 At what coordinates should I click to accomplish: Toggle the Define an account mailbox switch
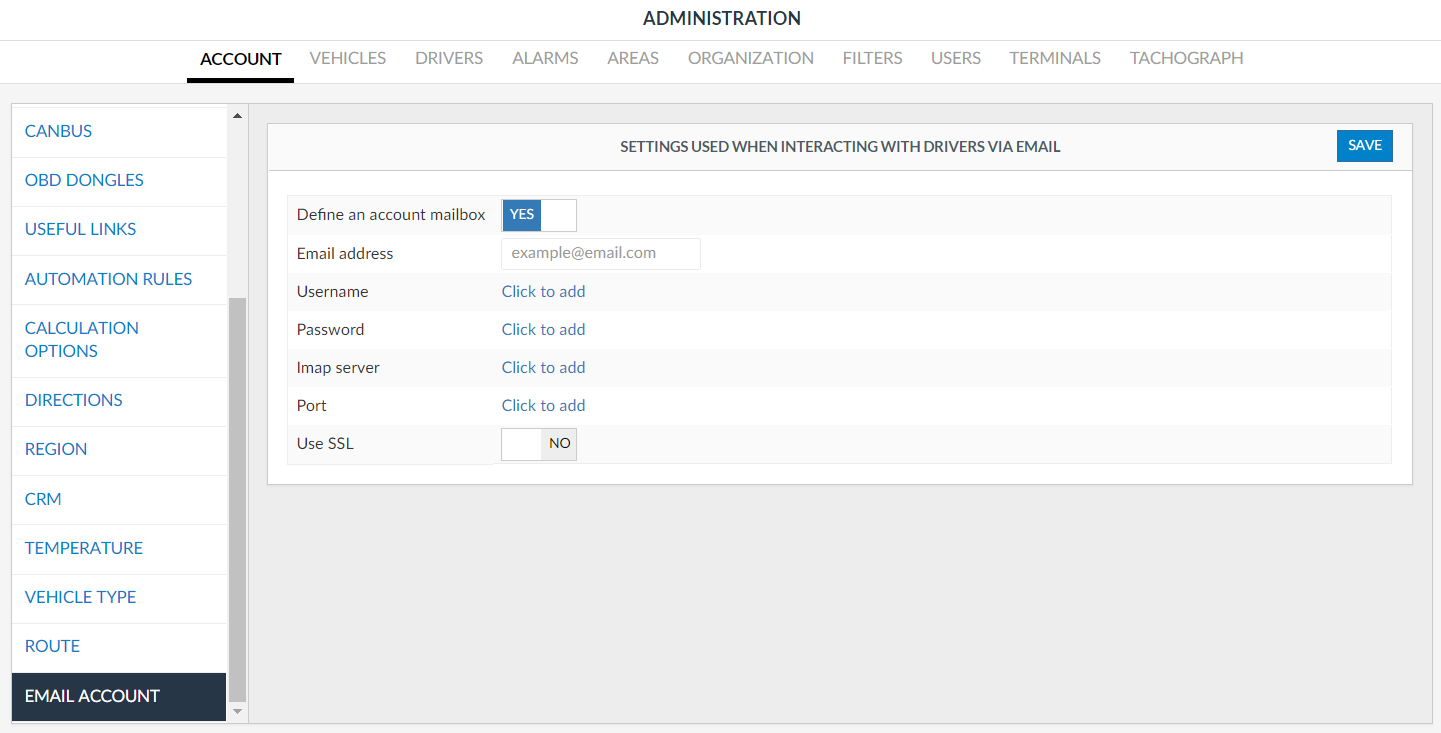(539, 215)
